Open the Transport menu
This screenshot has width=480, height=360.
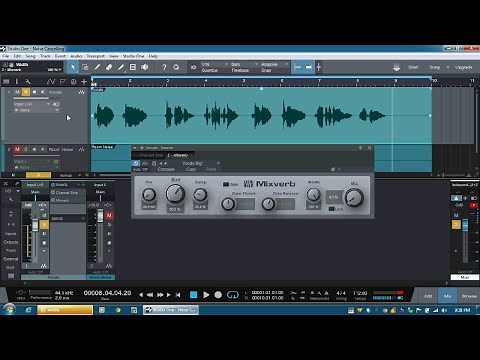click(95, 56)
